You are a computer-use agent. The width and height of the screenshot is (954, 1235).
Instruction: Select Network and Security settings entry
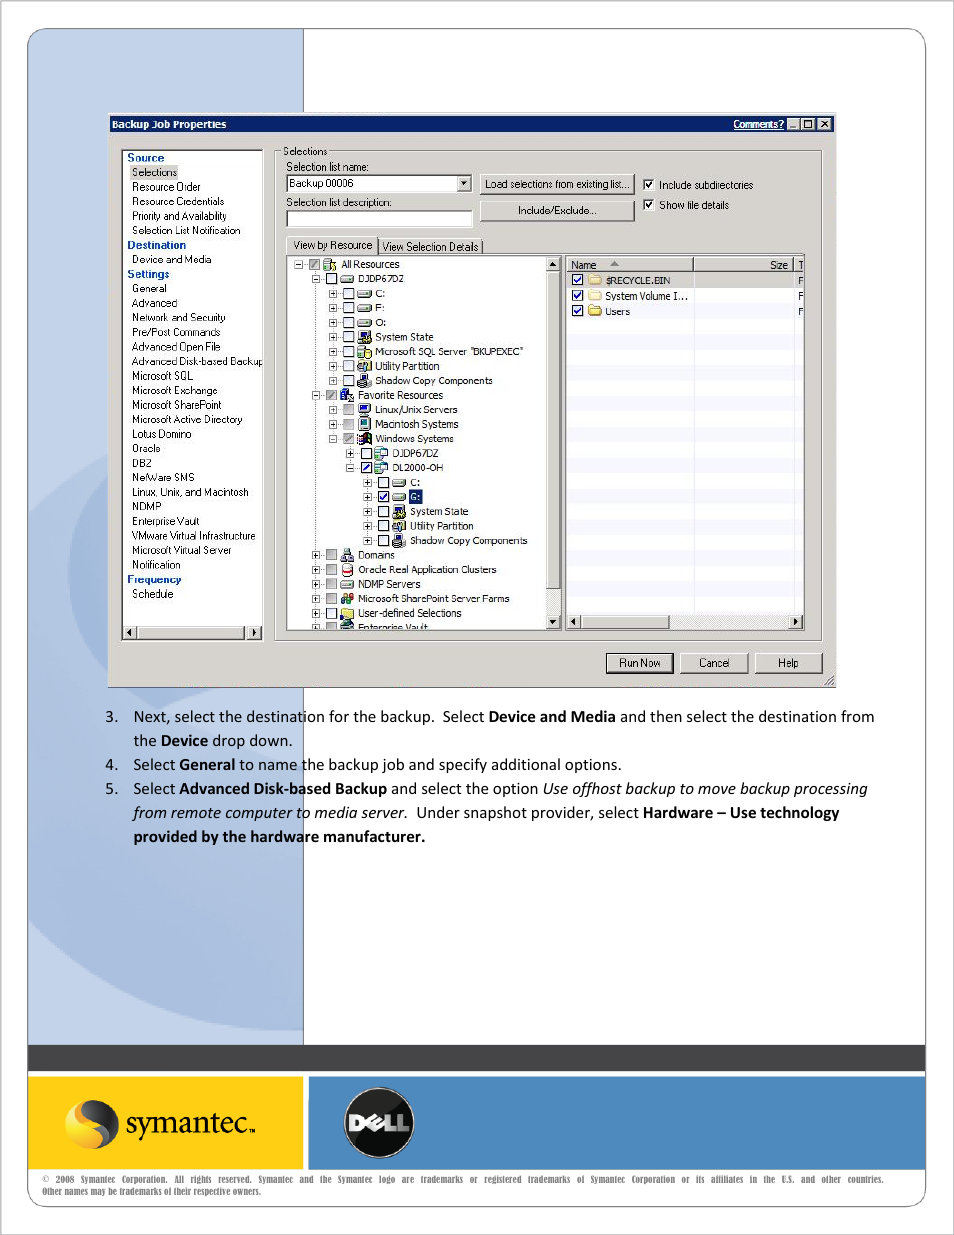(179, 318)
